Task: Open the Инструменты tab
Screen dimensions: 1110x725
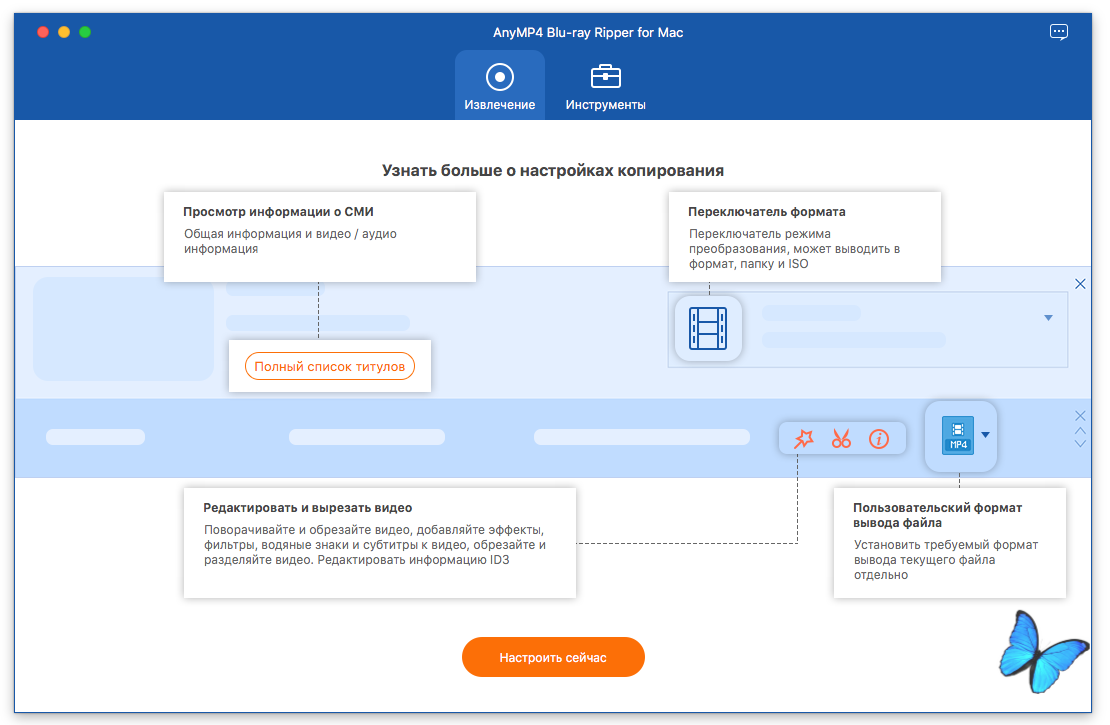Action: coord(605,86)
